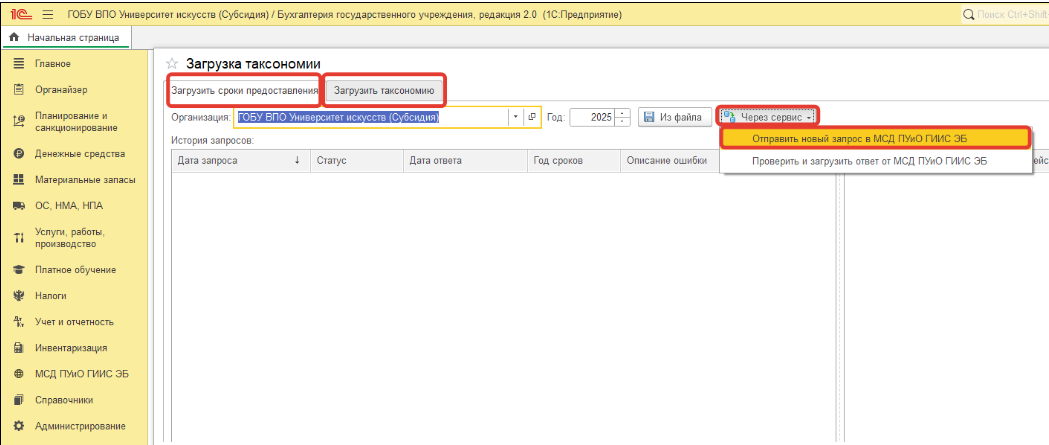1049x445 pixels.
Task: Increase the Год value with stepper
Action: [623, 113]
